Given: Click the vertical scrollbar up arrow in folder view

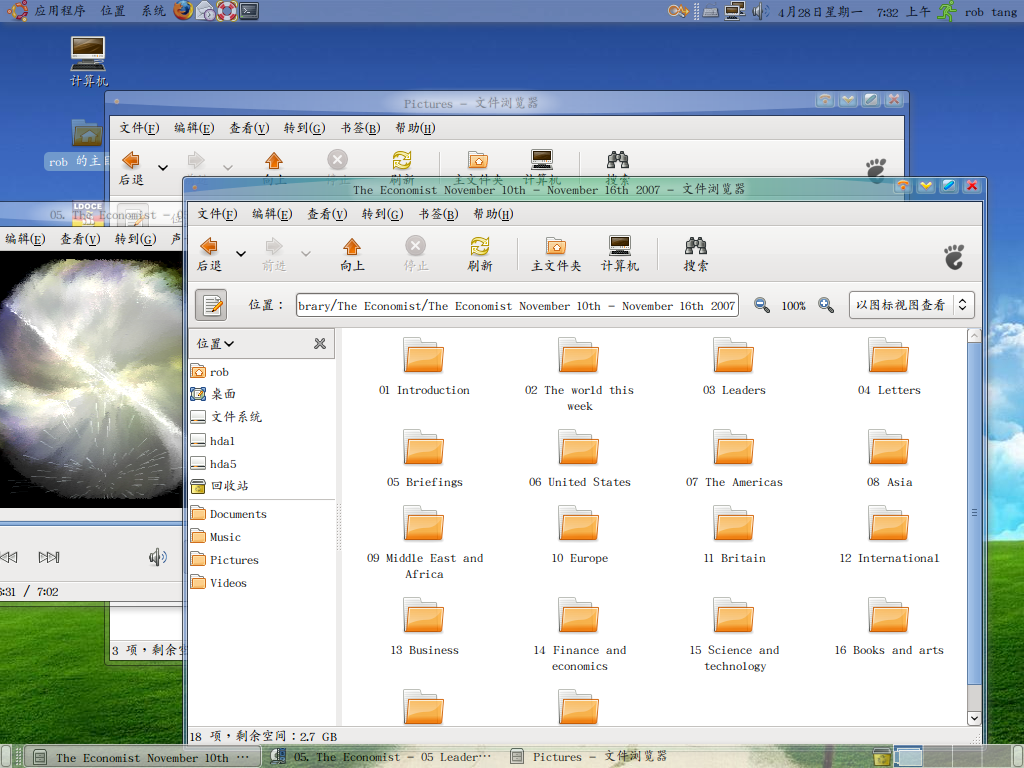Looking at the screenshot, I should coord(974,336).
